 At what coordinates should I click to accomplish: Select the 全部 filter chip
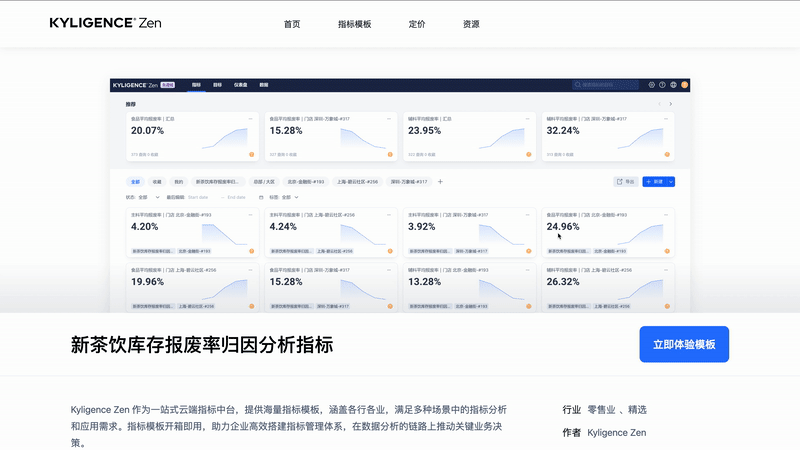[x=135, y=182]
